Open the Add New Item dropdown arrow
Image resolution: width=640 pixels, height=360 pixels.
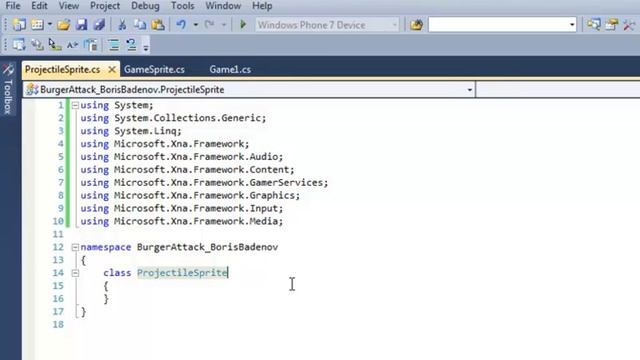tap(49, 24)
